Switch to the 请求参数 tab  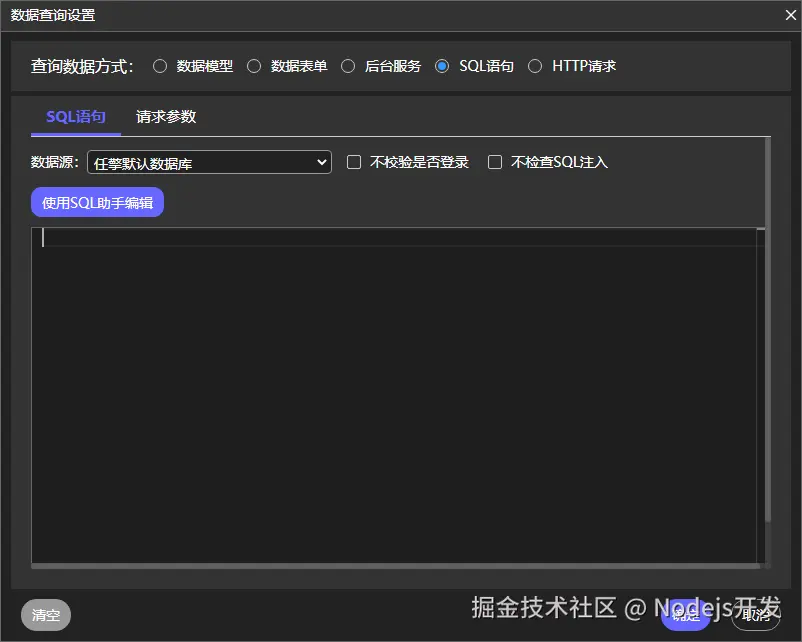point(164,116)
